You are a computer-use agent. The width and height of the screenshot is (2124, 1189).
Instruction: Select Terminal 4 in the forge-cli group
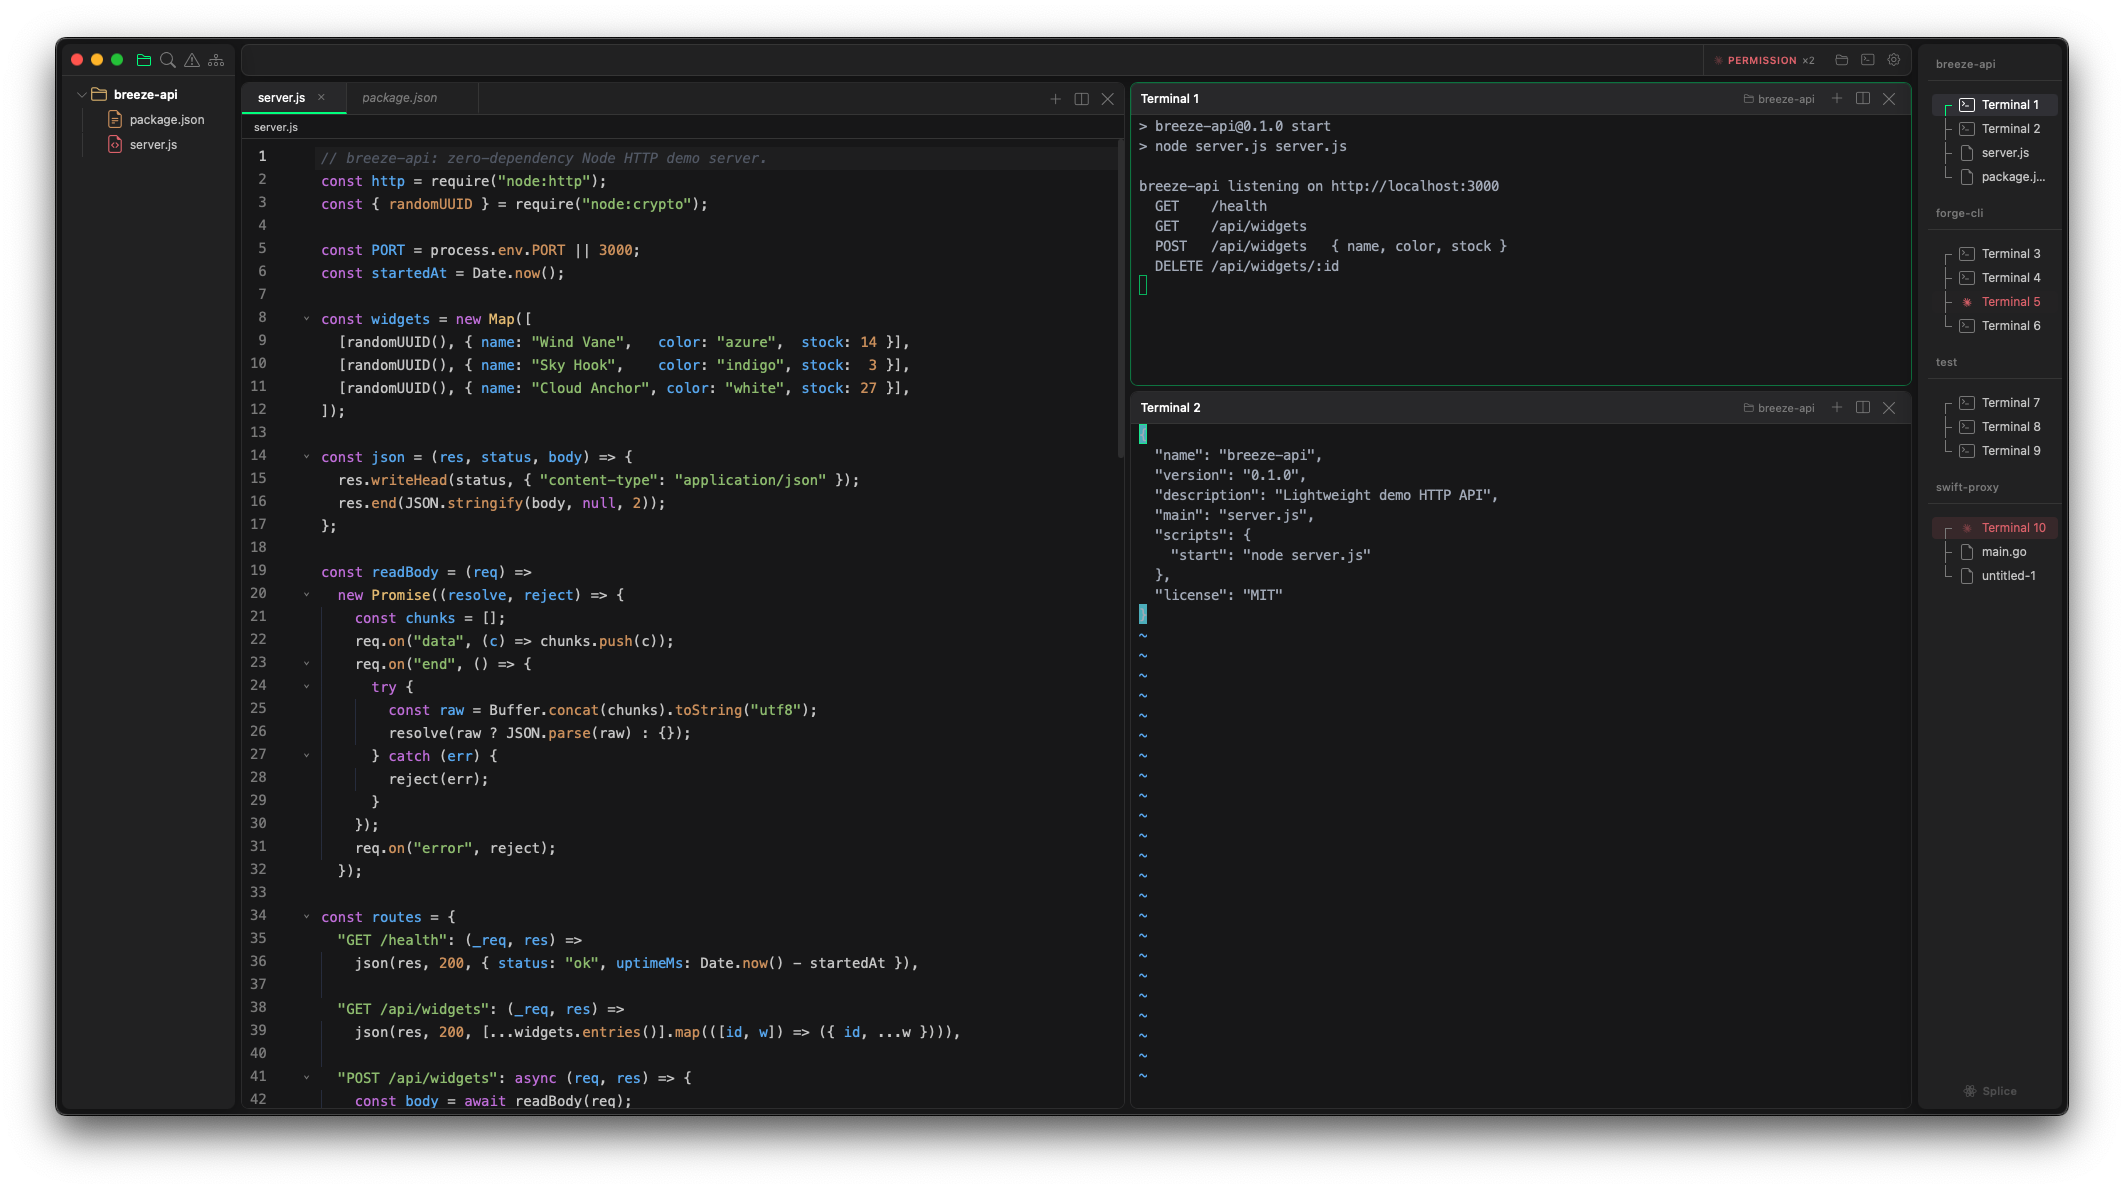pyautogui.click(x=1995, y=278)
